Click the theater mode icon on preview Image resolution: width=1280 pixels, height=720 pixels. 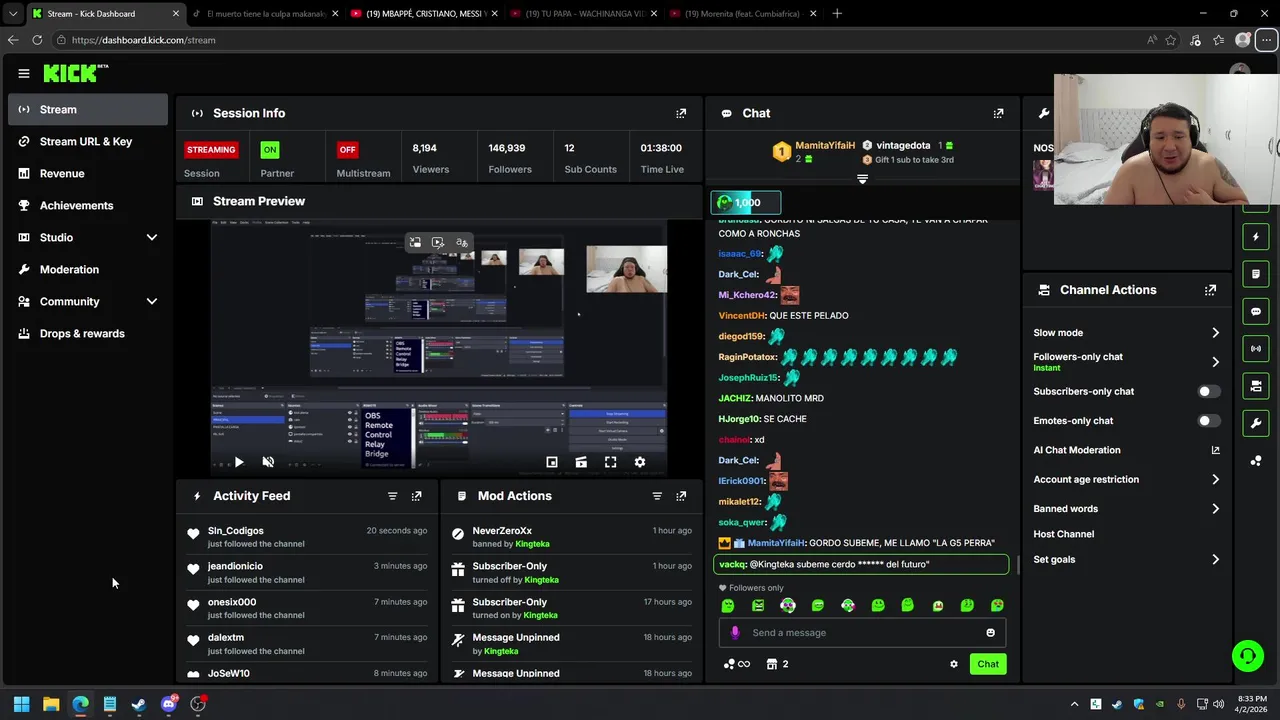coord(581,462)
